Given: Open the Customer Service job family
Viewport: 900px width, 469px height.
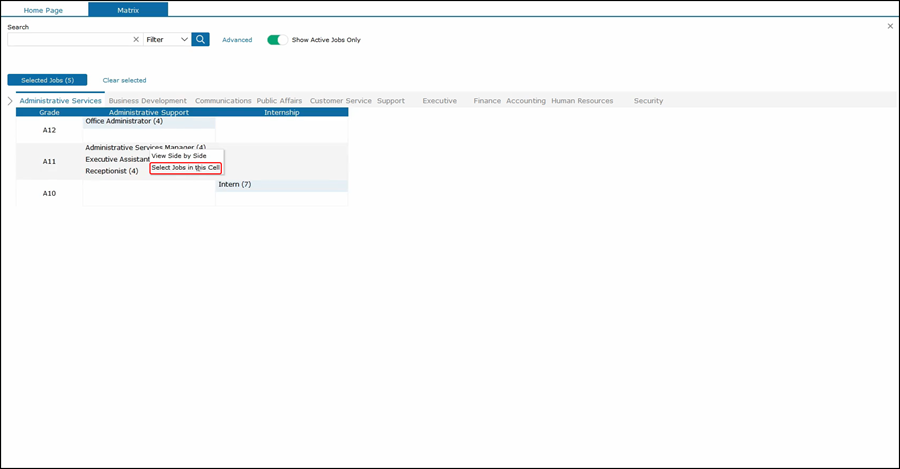Looking at the screenshot, I should (340, 101).
